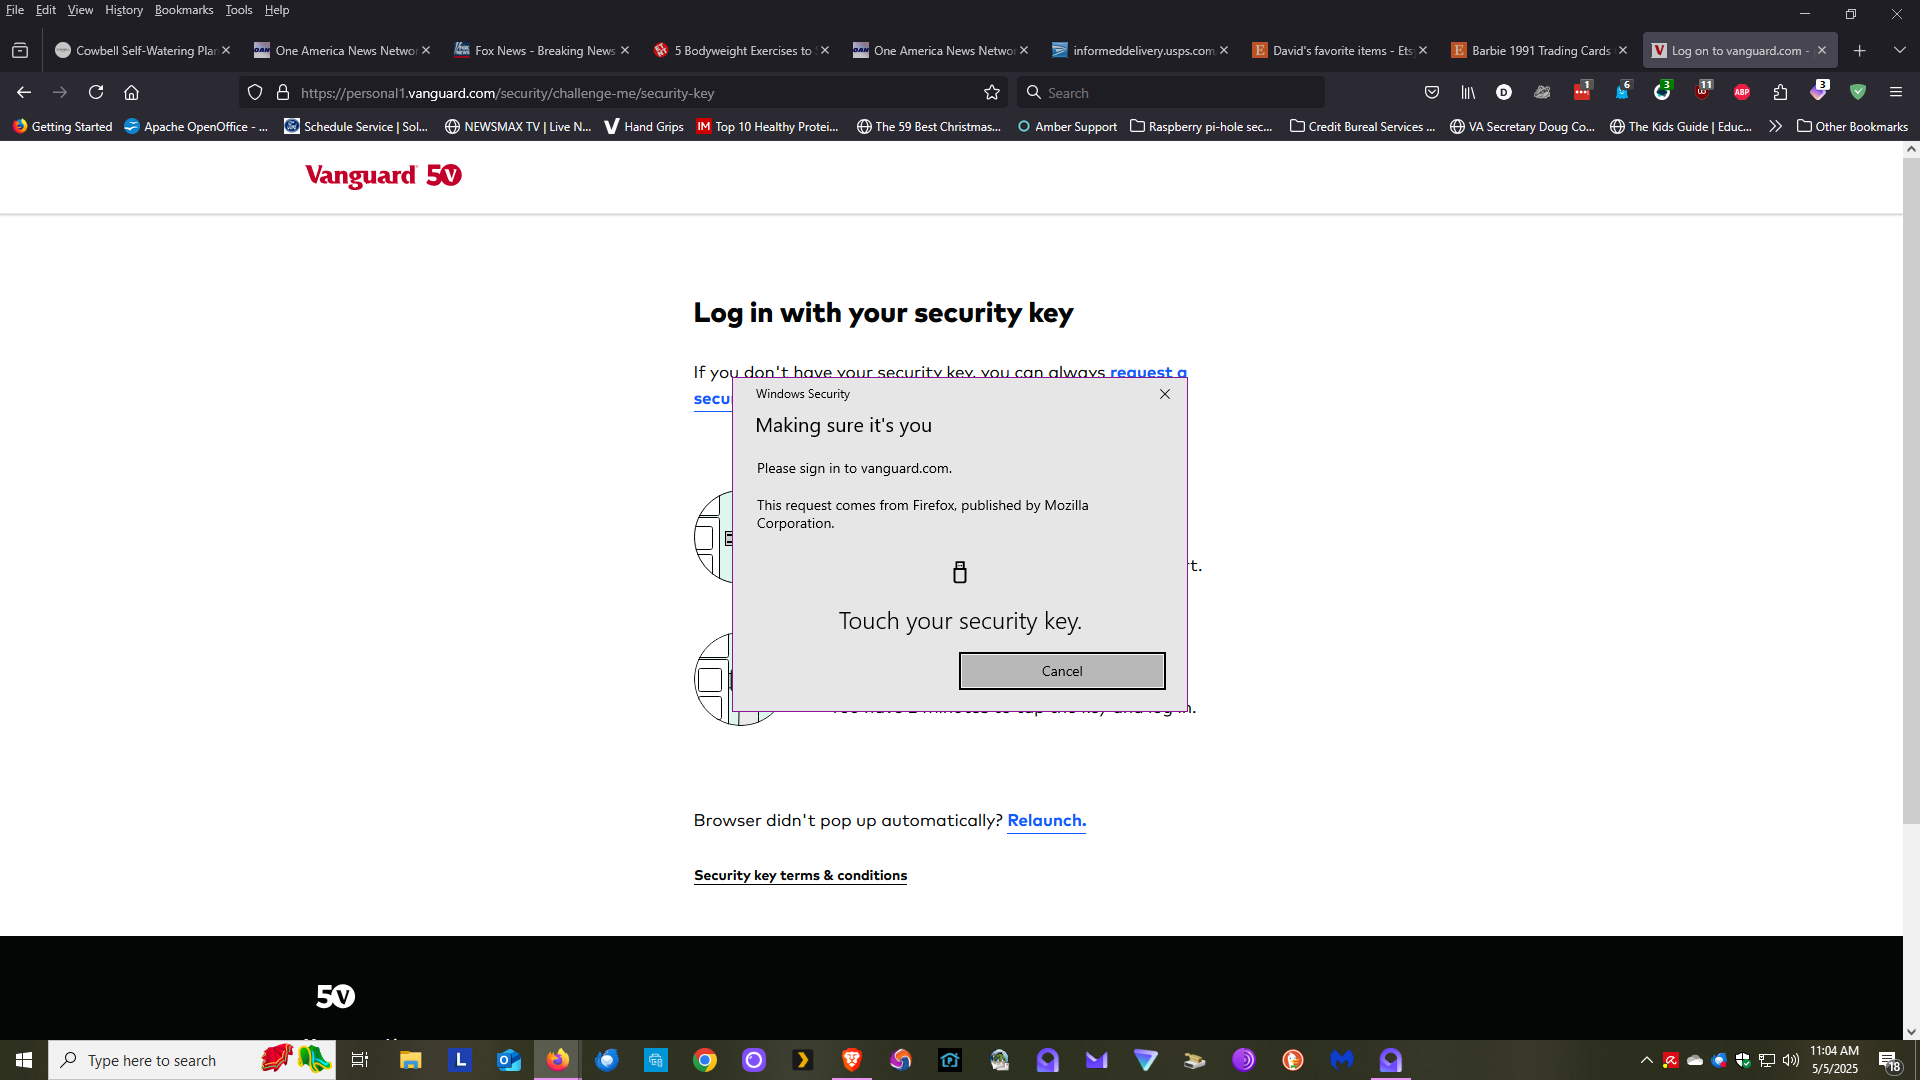Open Apache OpenOffice bookmark
1920x1080 pixels.
click(196, 126)
